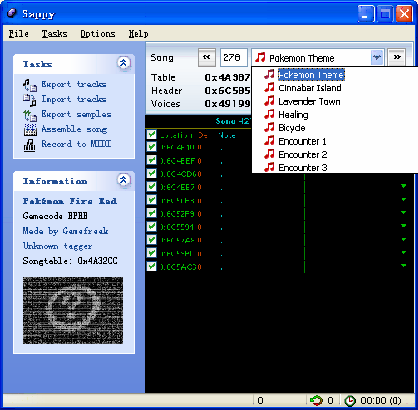Click the green arrow on track 6C52F9 row
The image size is (418, 410).
pos(404,212)
